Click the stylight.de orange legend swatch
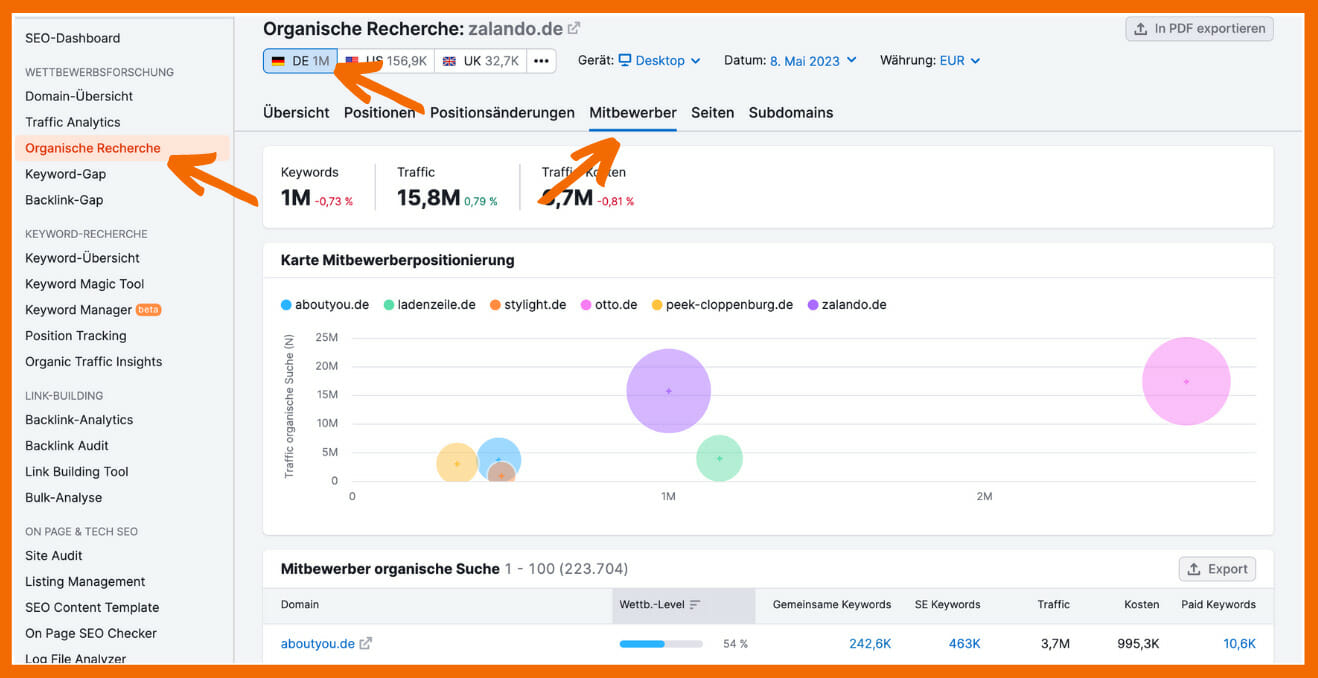This screenshot has height=678, width=1318. point(495,305)
